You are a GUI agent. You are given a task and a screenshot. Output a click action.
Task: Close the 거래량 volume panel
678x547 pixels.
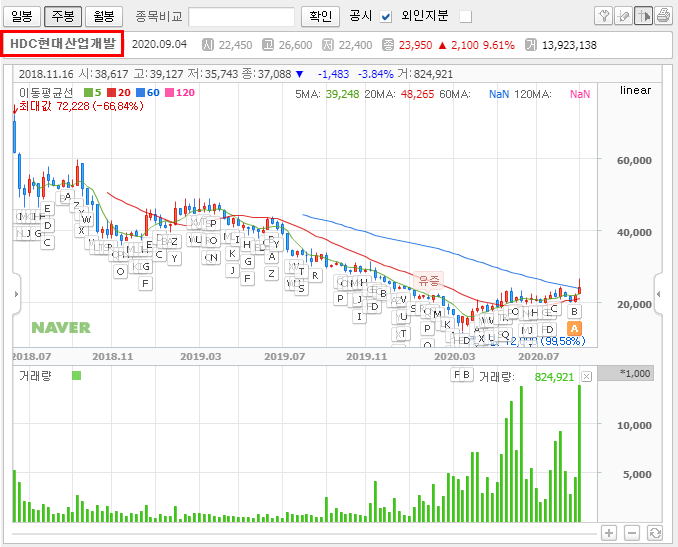(x=586, y=377)
